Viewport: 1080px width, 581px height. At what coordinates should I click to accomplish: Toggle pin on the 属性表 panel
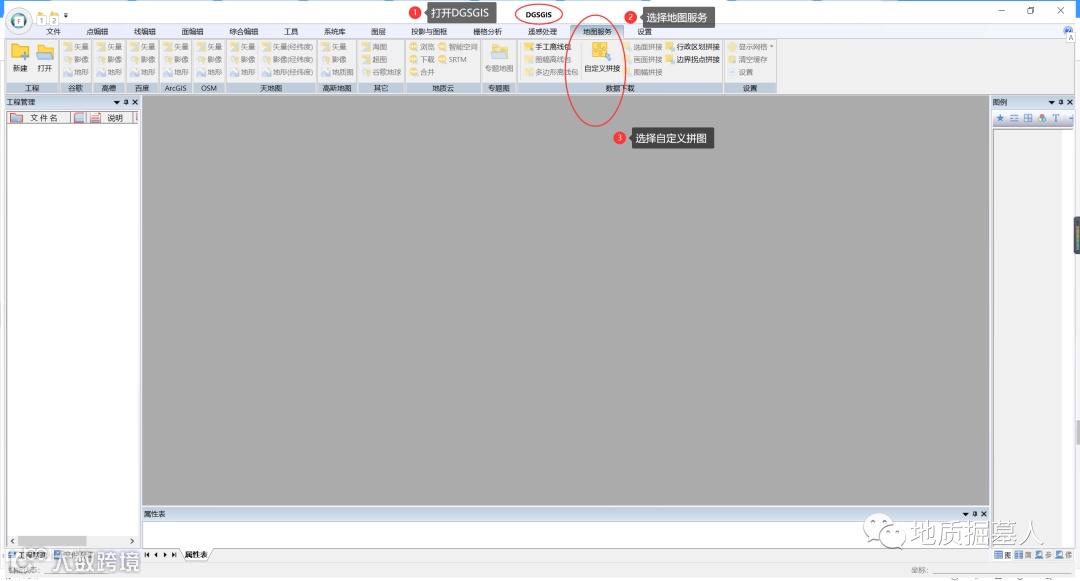tap(975, 514)
